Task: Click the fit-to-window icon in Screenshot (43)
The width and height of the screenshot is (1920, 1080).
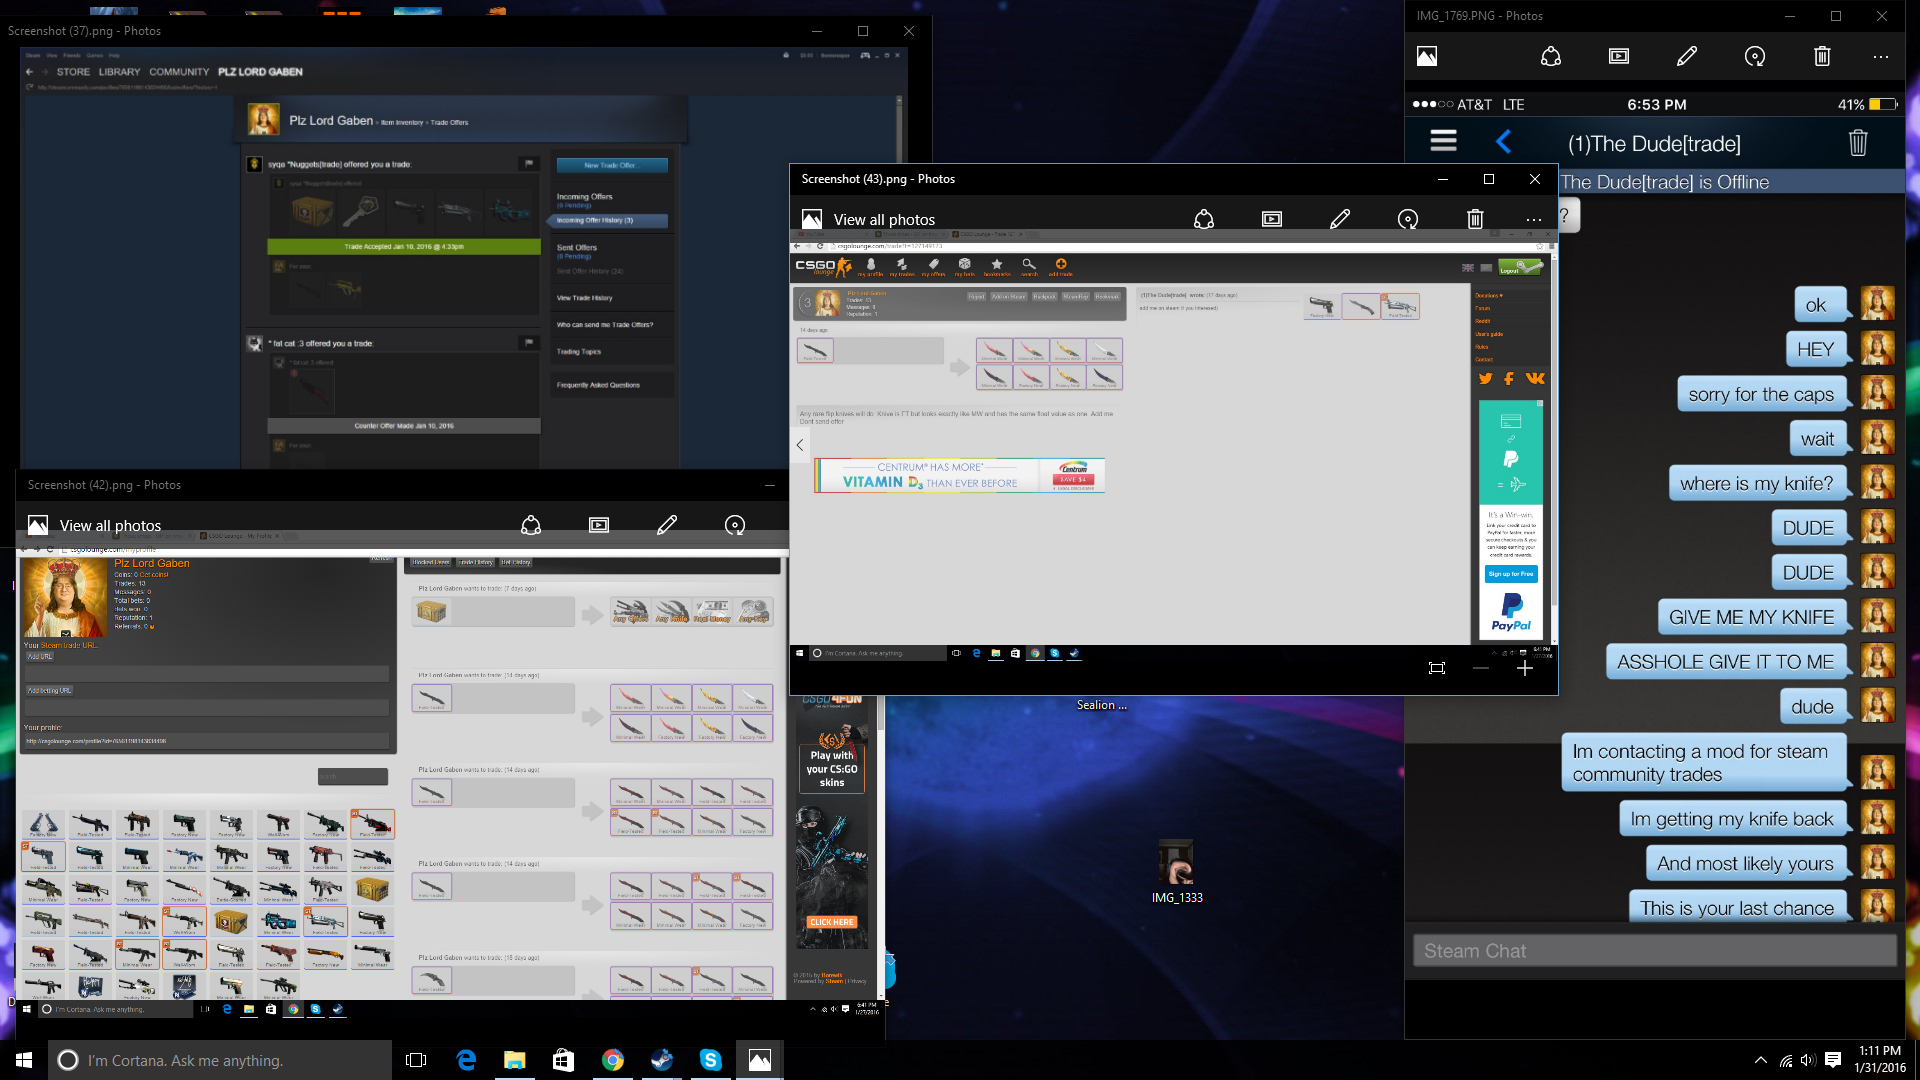Action: pos(1437,668)
